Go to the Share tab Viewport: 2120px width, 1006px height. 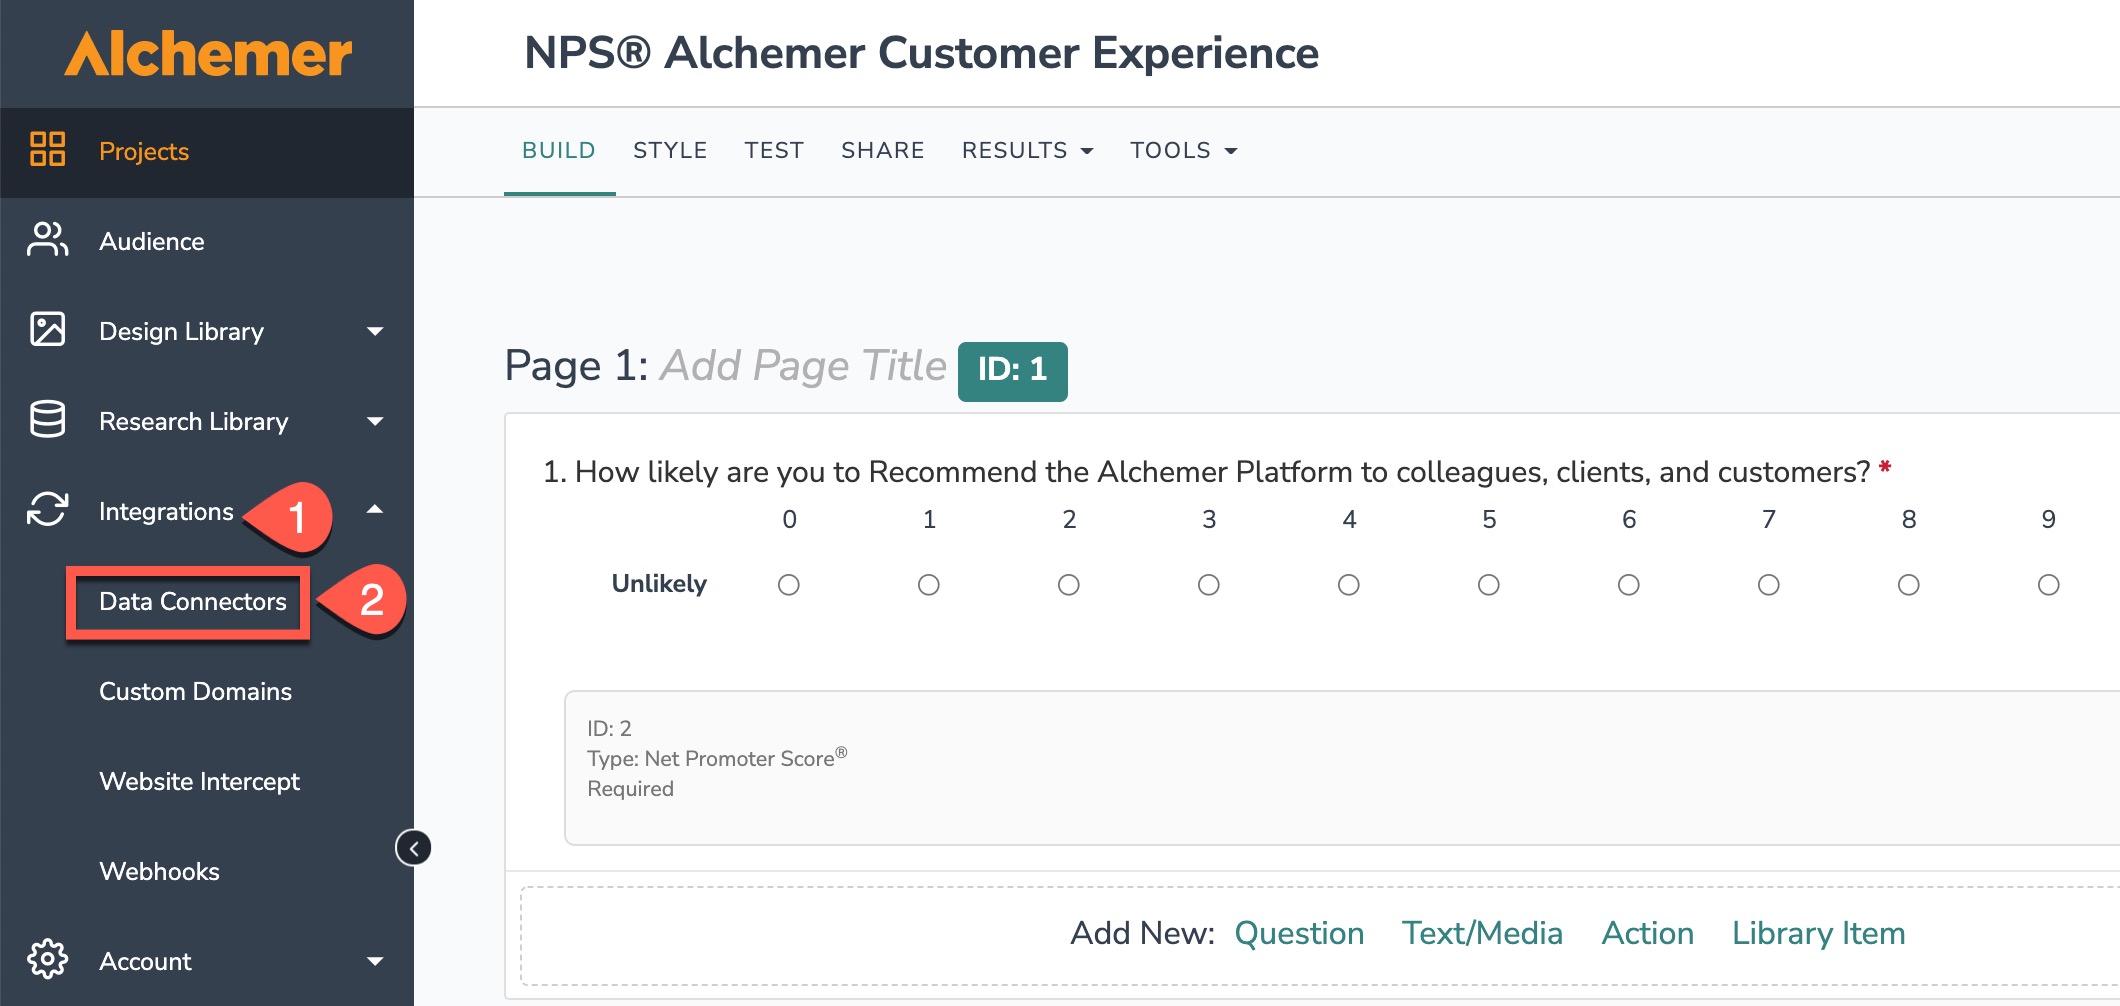click(882, 150)
